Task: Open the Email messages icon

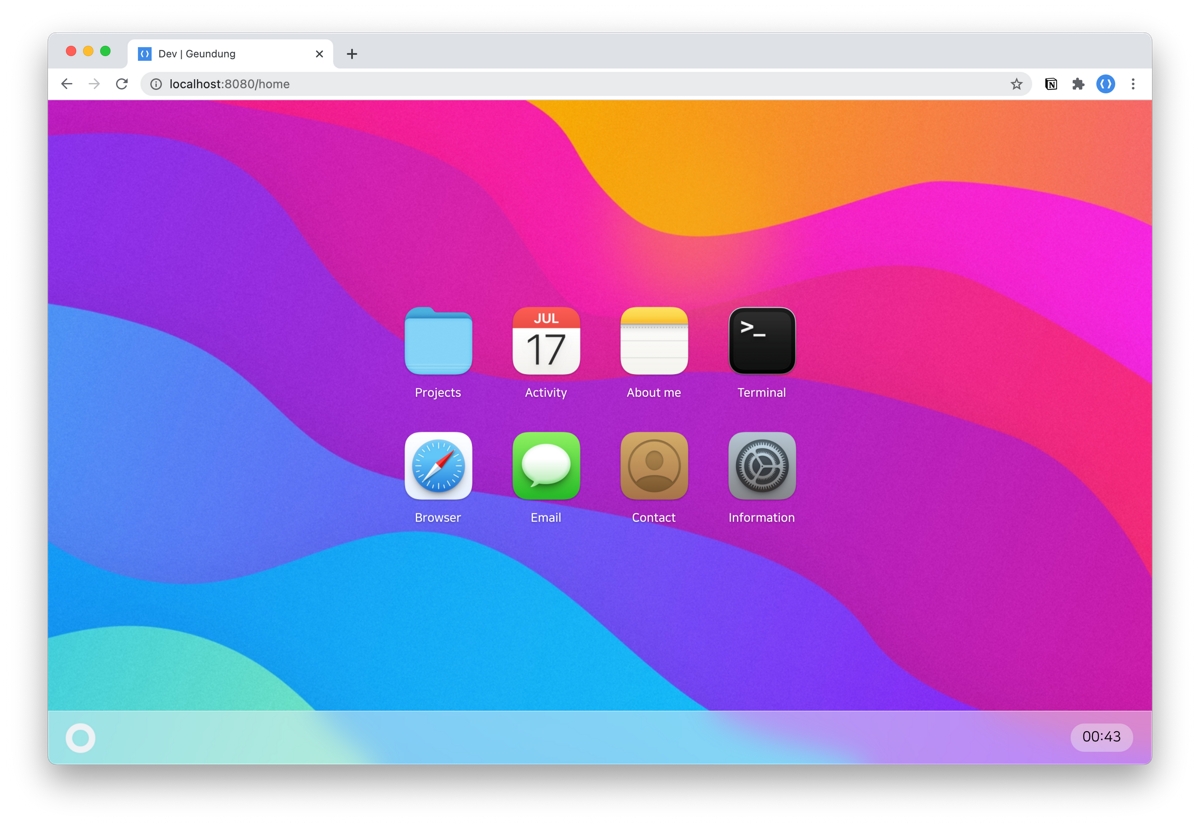Action: [546, 466]
